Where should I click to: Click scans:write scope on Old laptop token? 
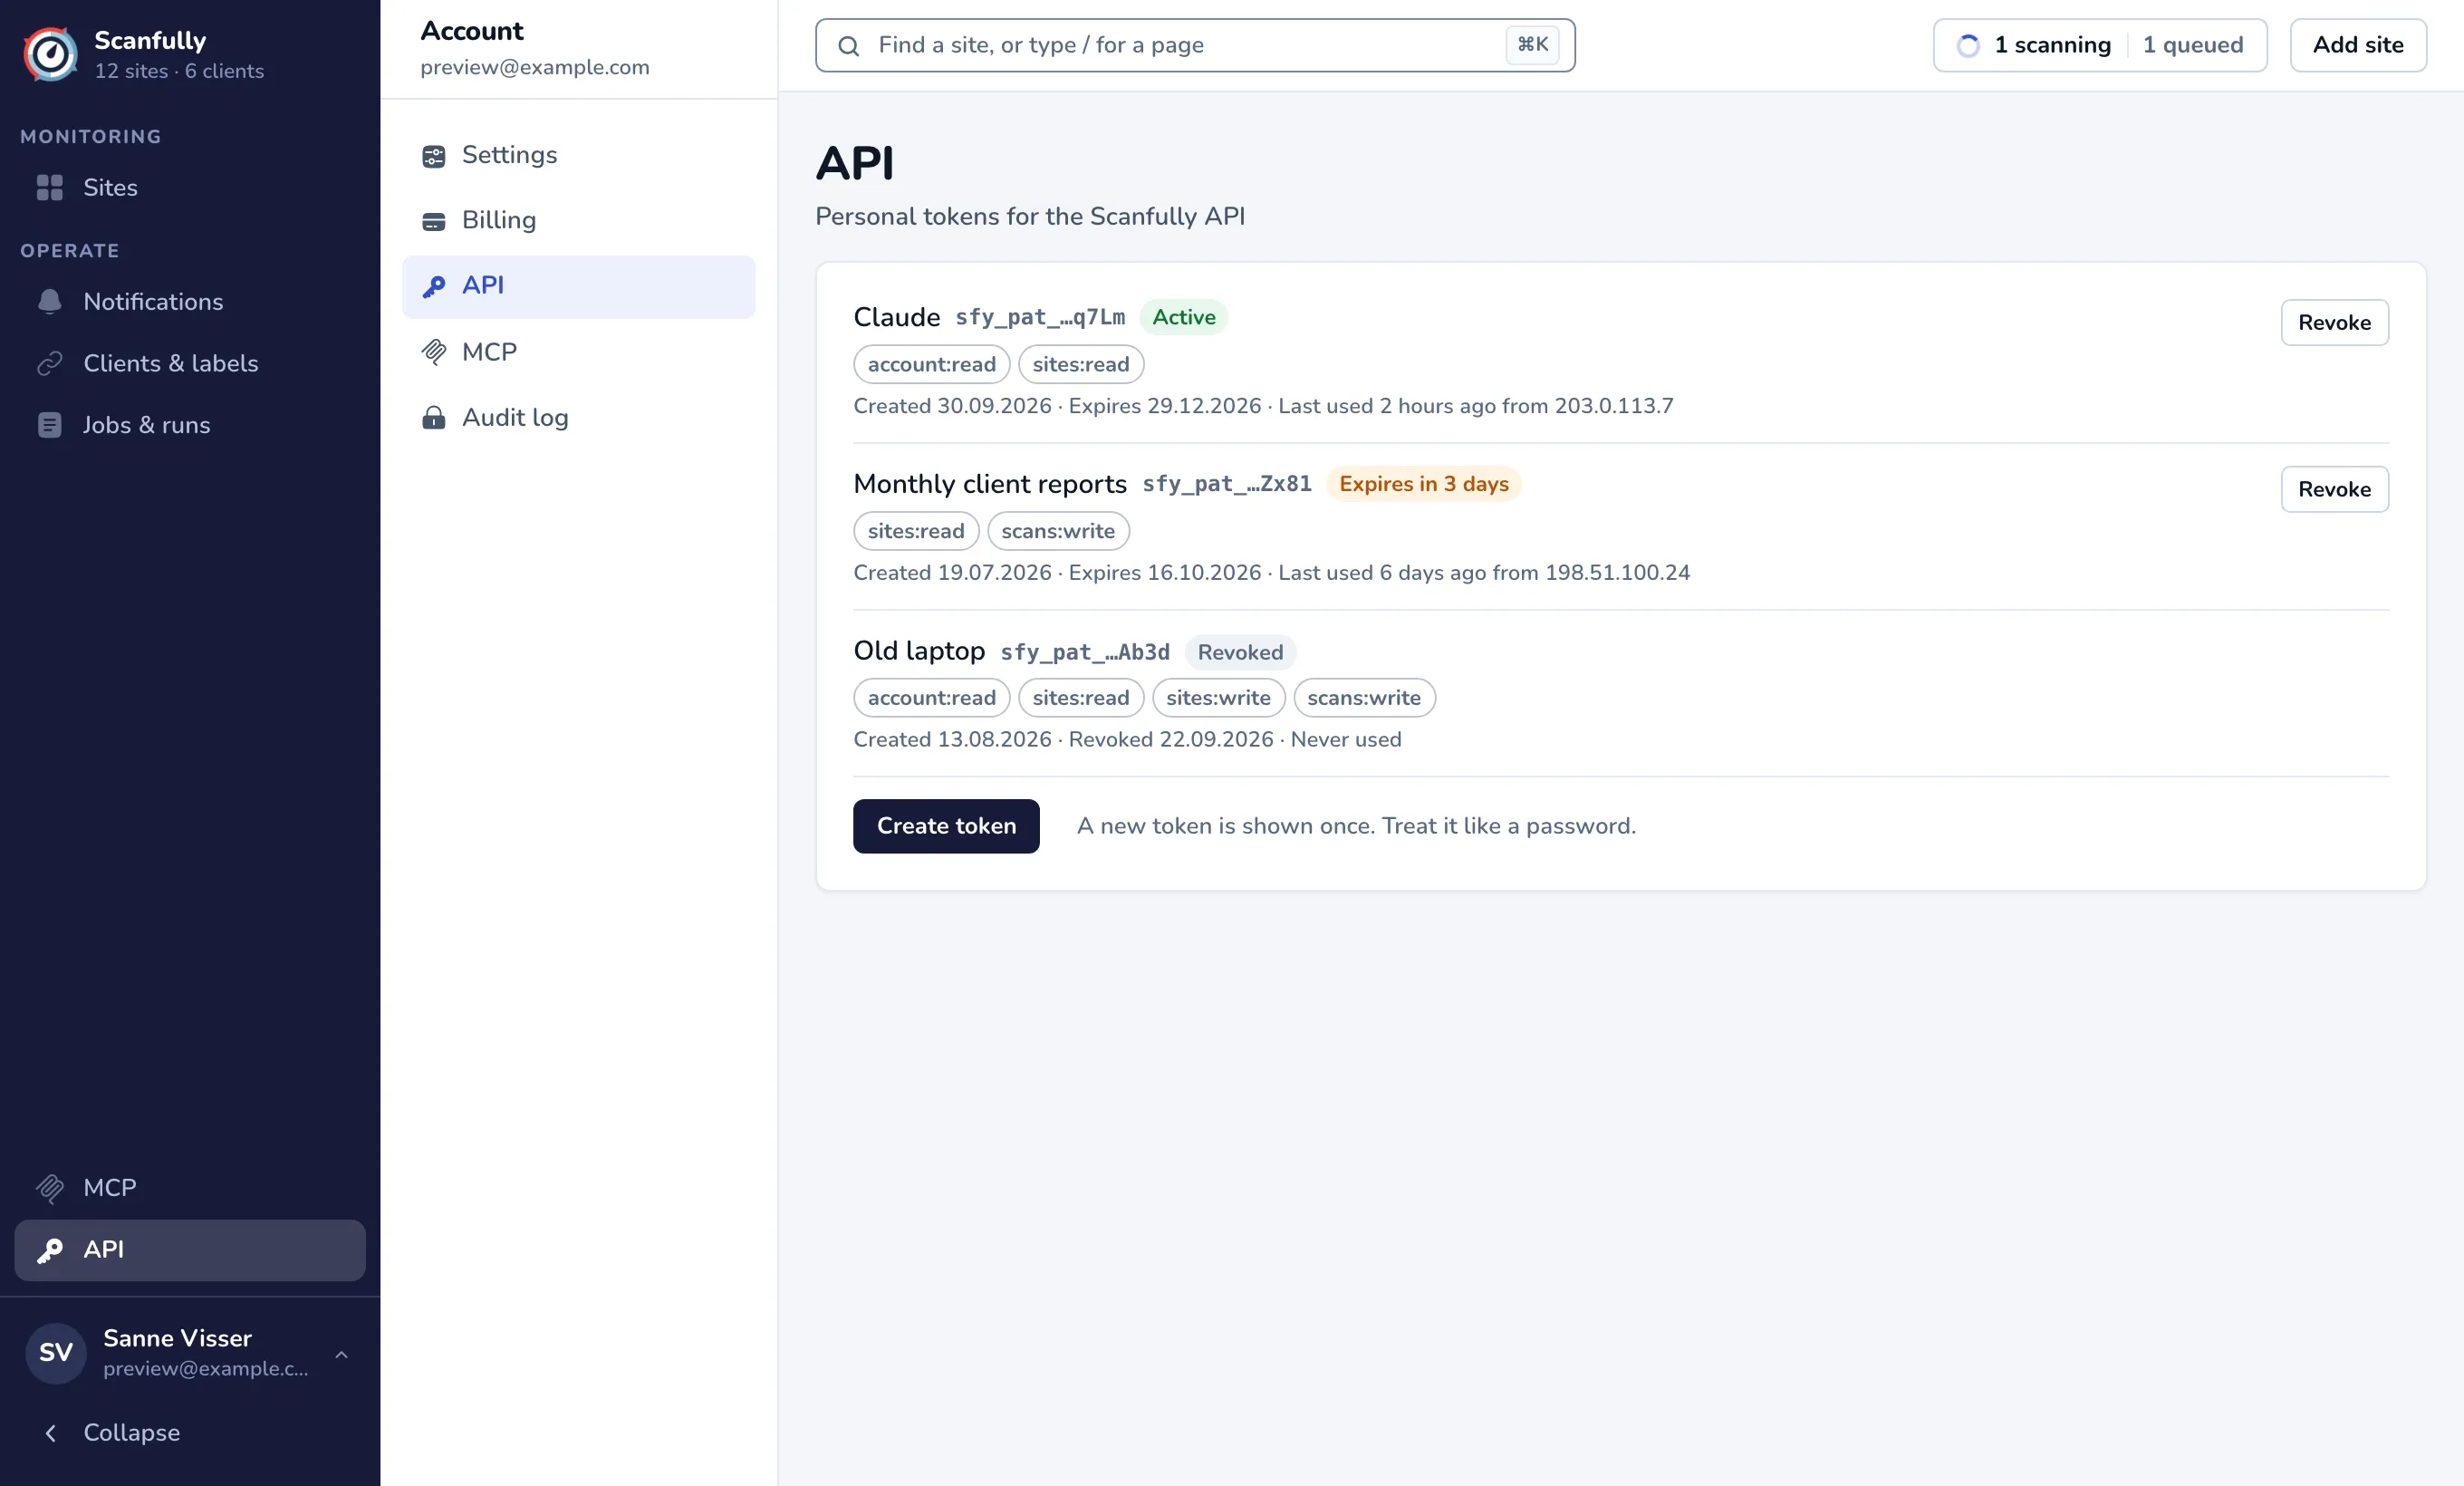[x=1365, y=698]
